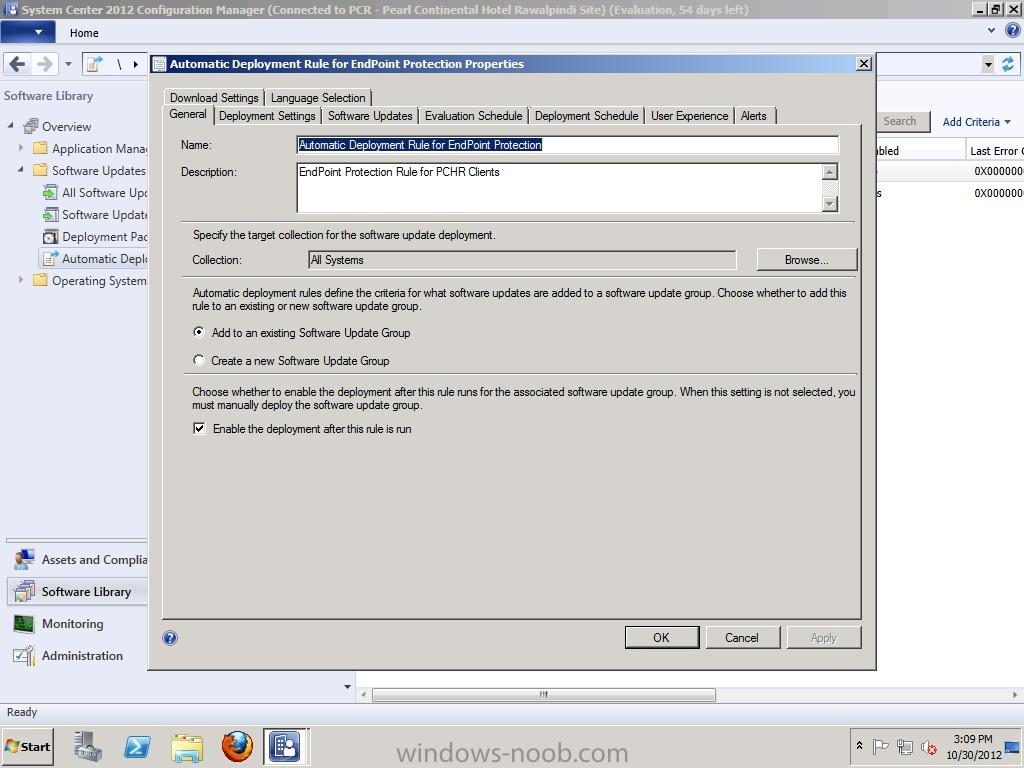The height and width of the screenshot is (768, 1024).
Task: Expand the Application Management folder
Action: [x=21, y=148]
